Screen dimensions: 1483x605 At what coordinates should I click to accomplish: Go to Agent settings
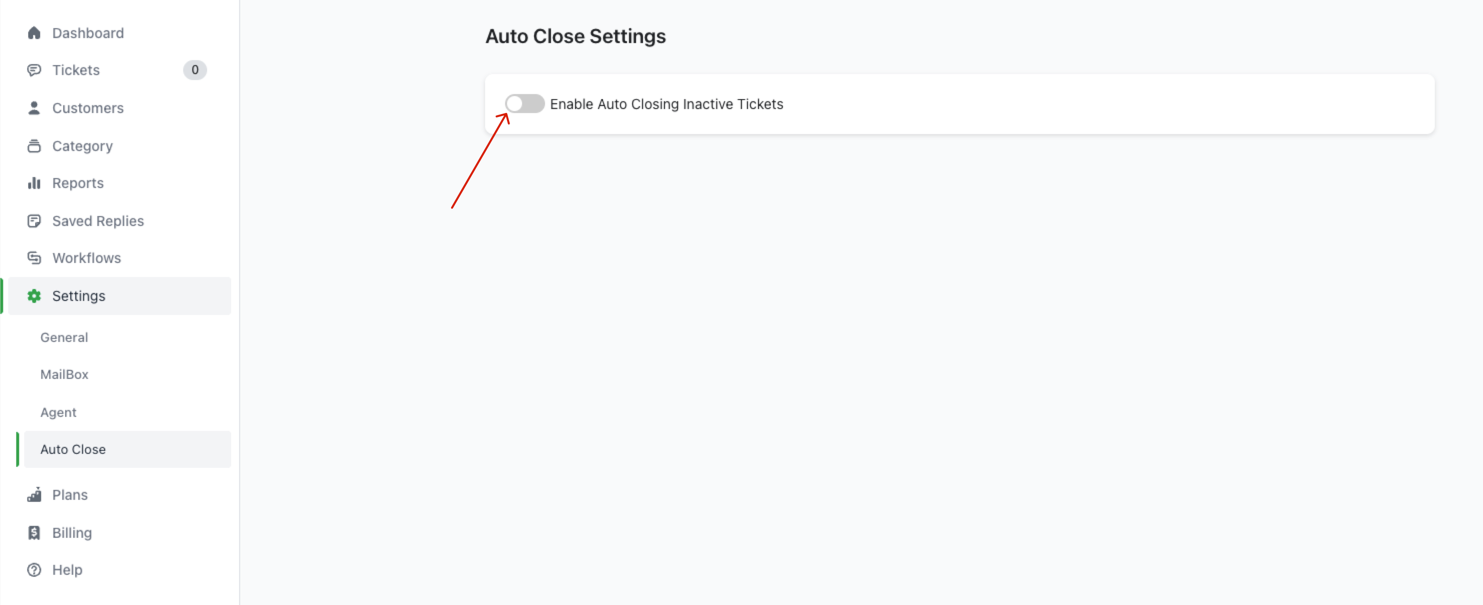(58, 413)
